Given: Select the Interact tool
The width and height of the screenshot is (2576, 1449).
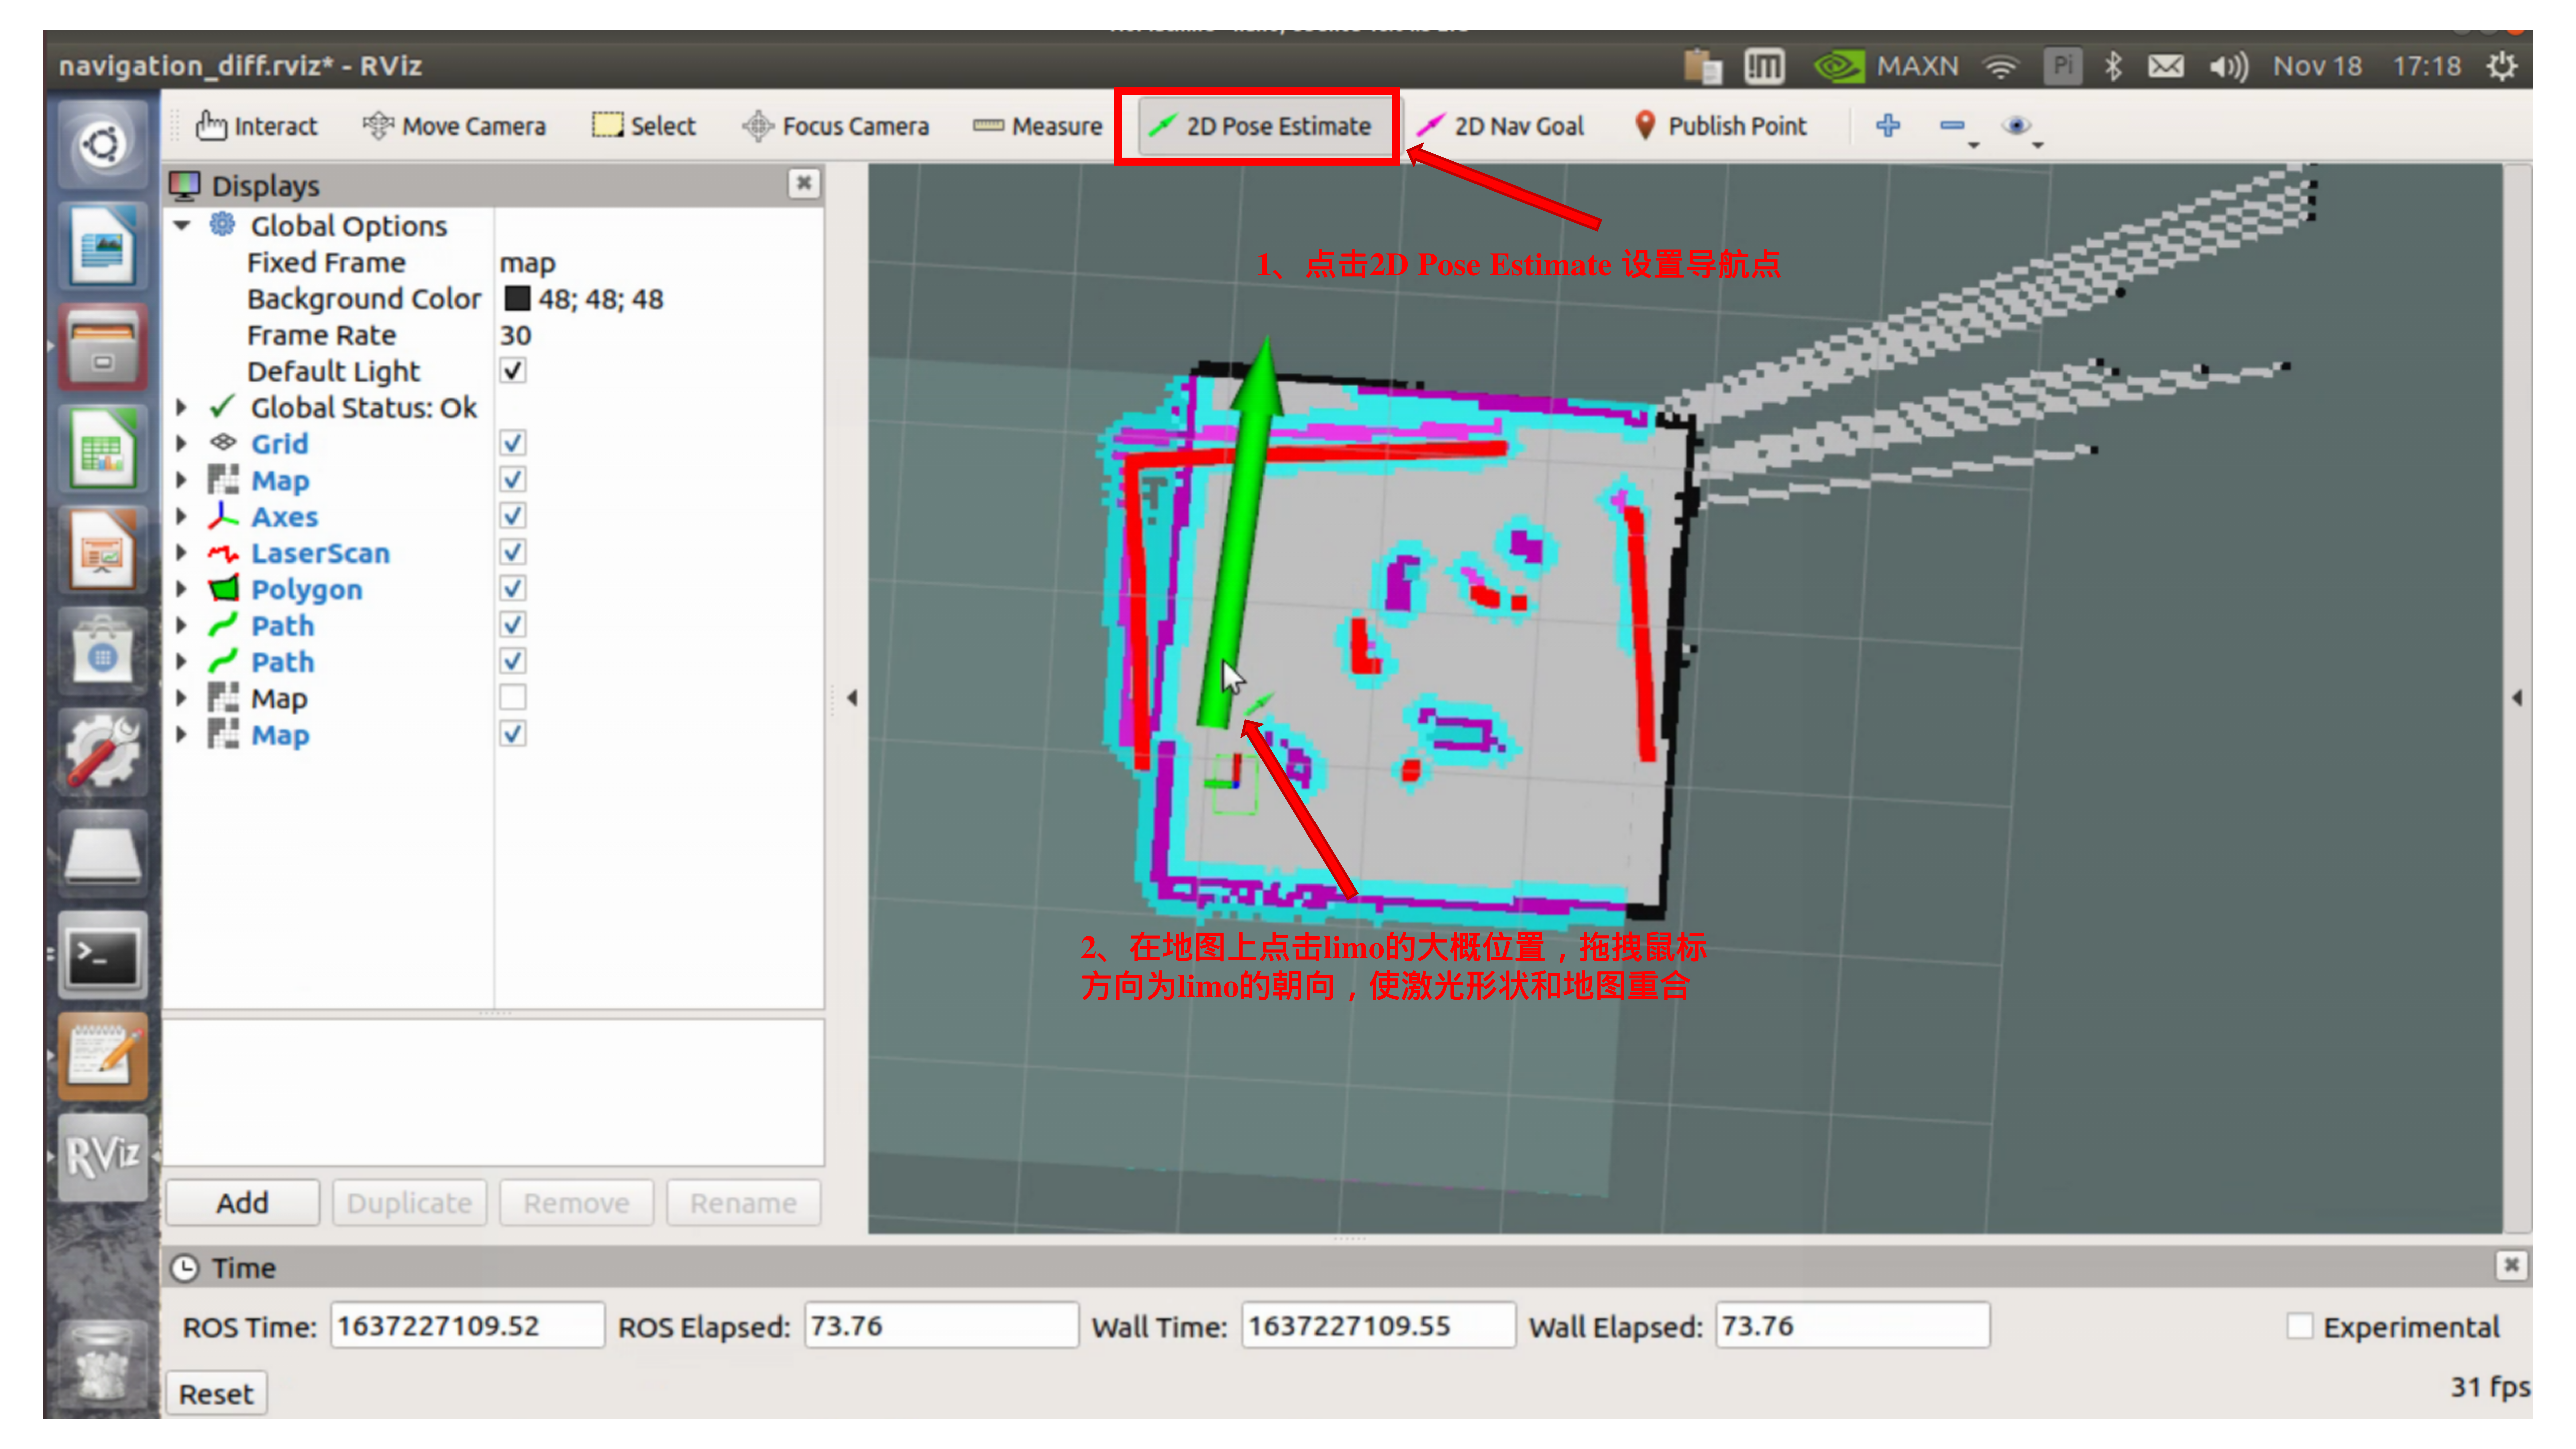Looking at the screenshot, I should coord(257,126).
